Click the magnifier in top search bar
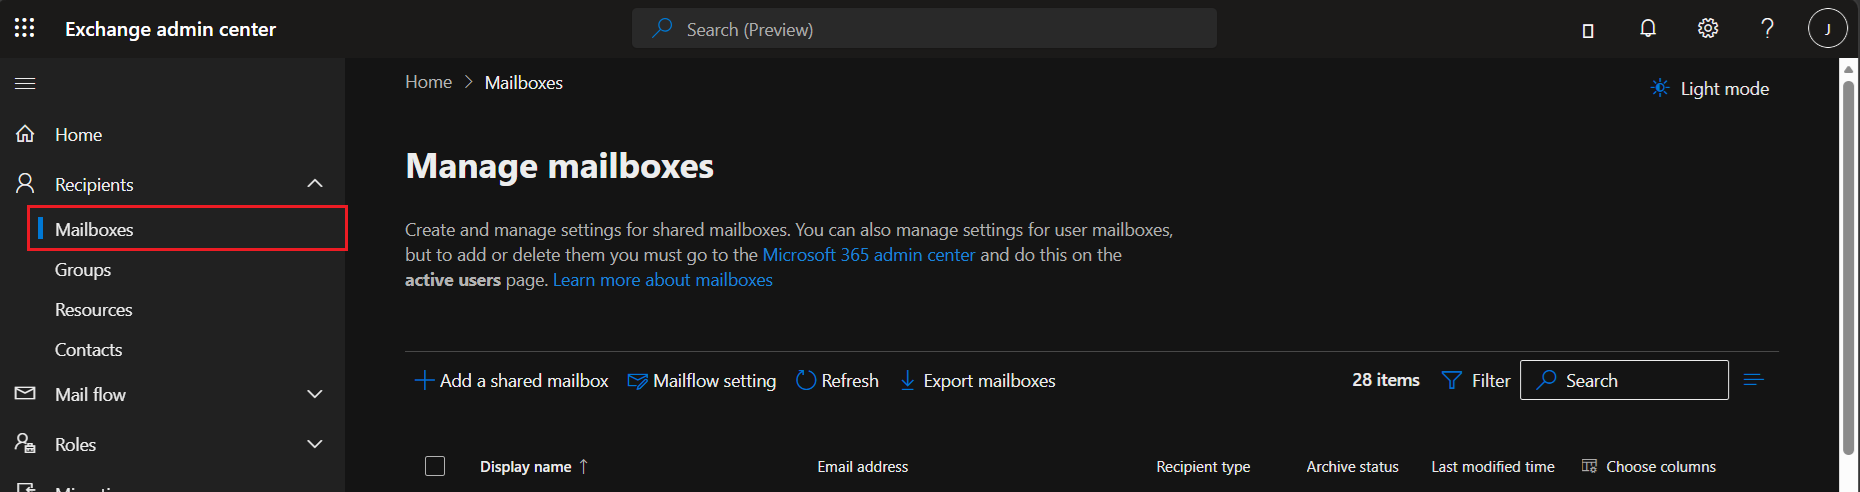This screenshot has width=1860, height=492. [662, 28]
